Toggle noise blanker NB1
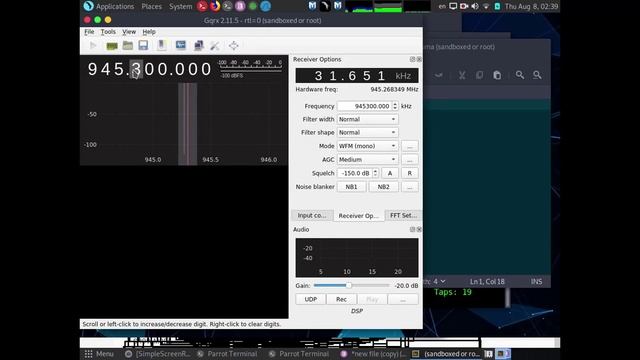Viewport: 640px width, 360px height. (x=351, y=187)
